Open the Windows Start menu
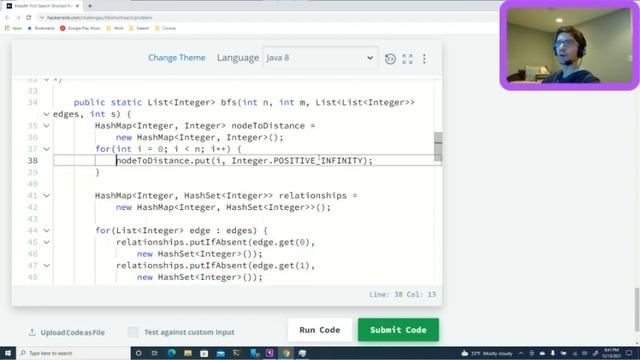This screenshot has width=640, height=360. click(7, 353)
